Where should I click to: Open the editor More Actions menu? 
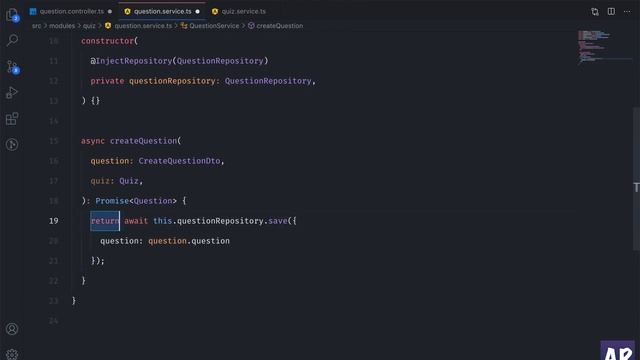point(627,11)
